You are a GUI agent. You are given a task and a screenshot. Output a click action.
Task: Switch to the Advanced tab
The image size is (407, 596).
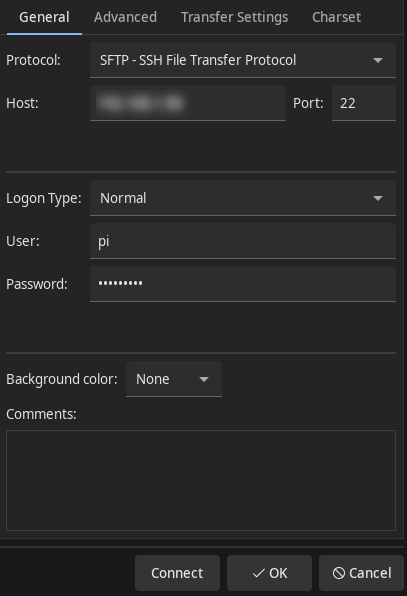click(x=125, y=17)
